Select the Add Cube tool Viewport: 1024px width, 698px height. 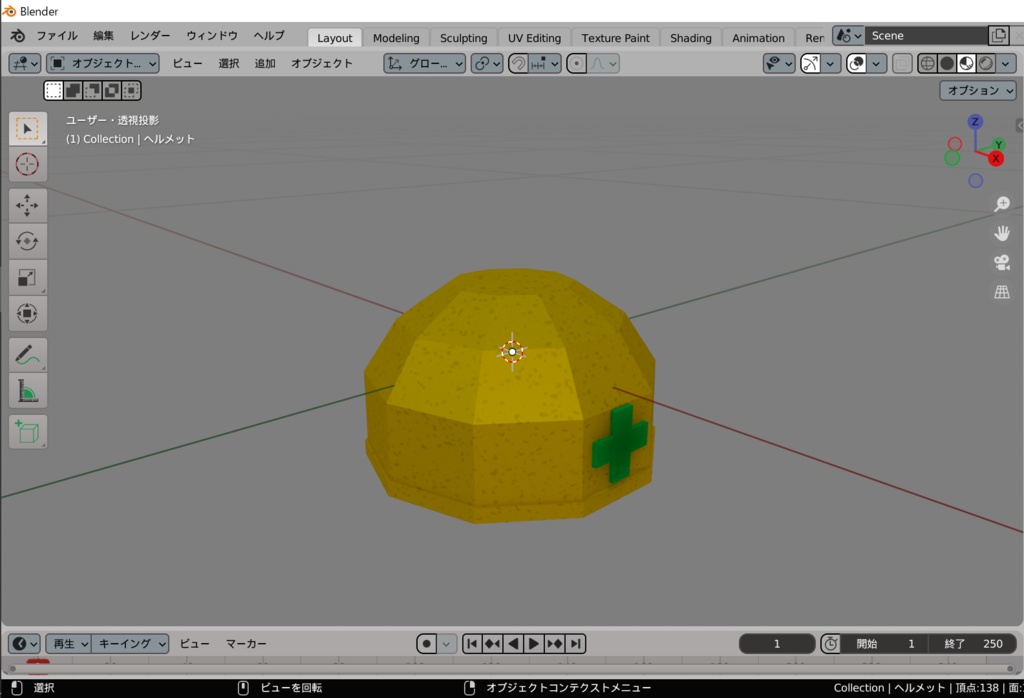27,431
